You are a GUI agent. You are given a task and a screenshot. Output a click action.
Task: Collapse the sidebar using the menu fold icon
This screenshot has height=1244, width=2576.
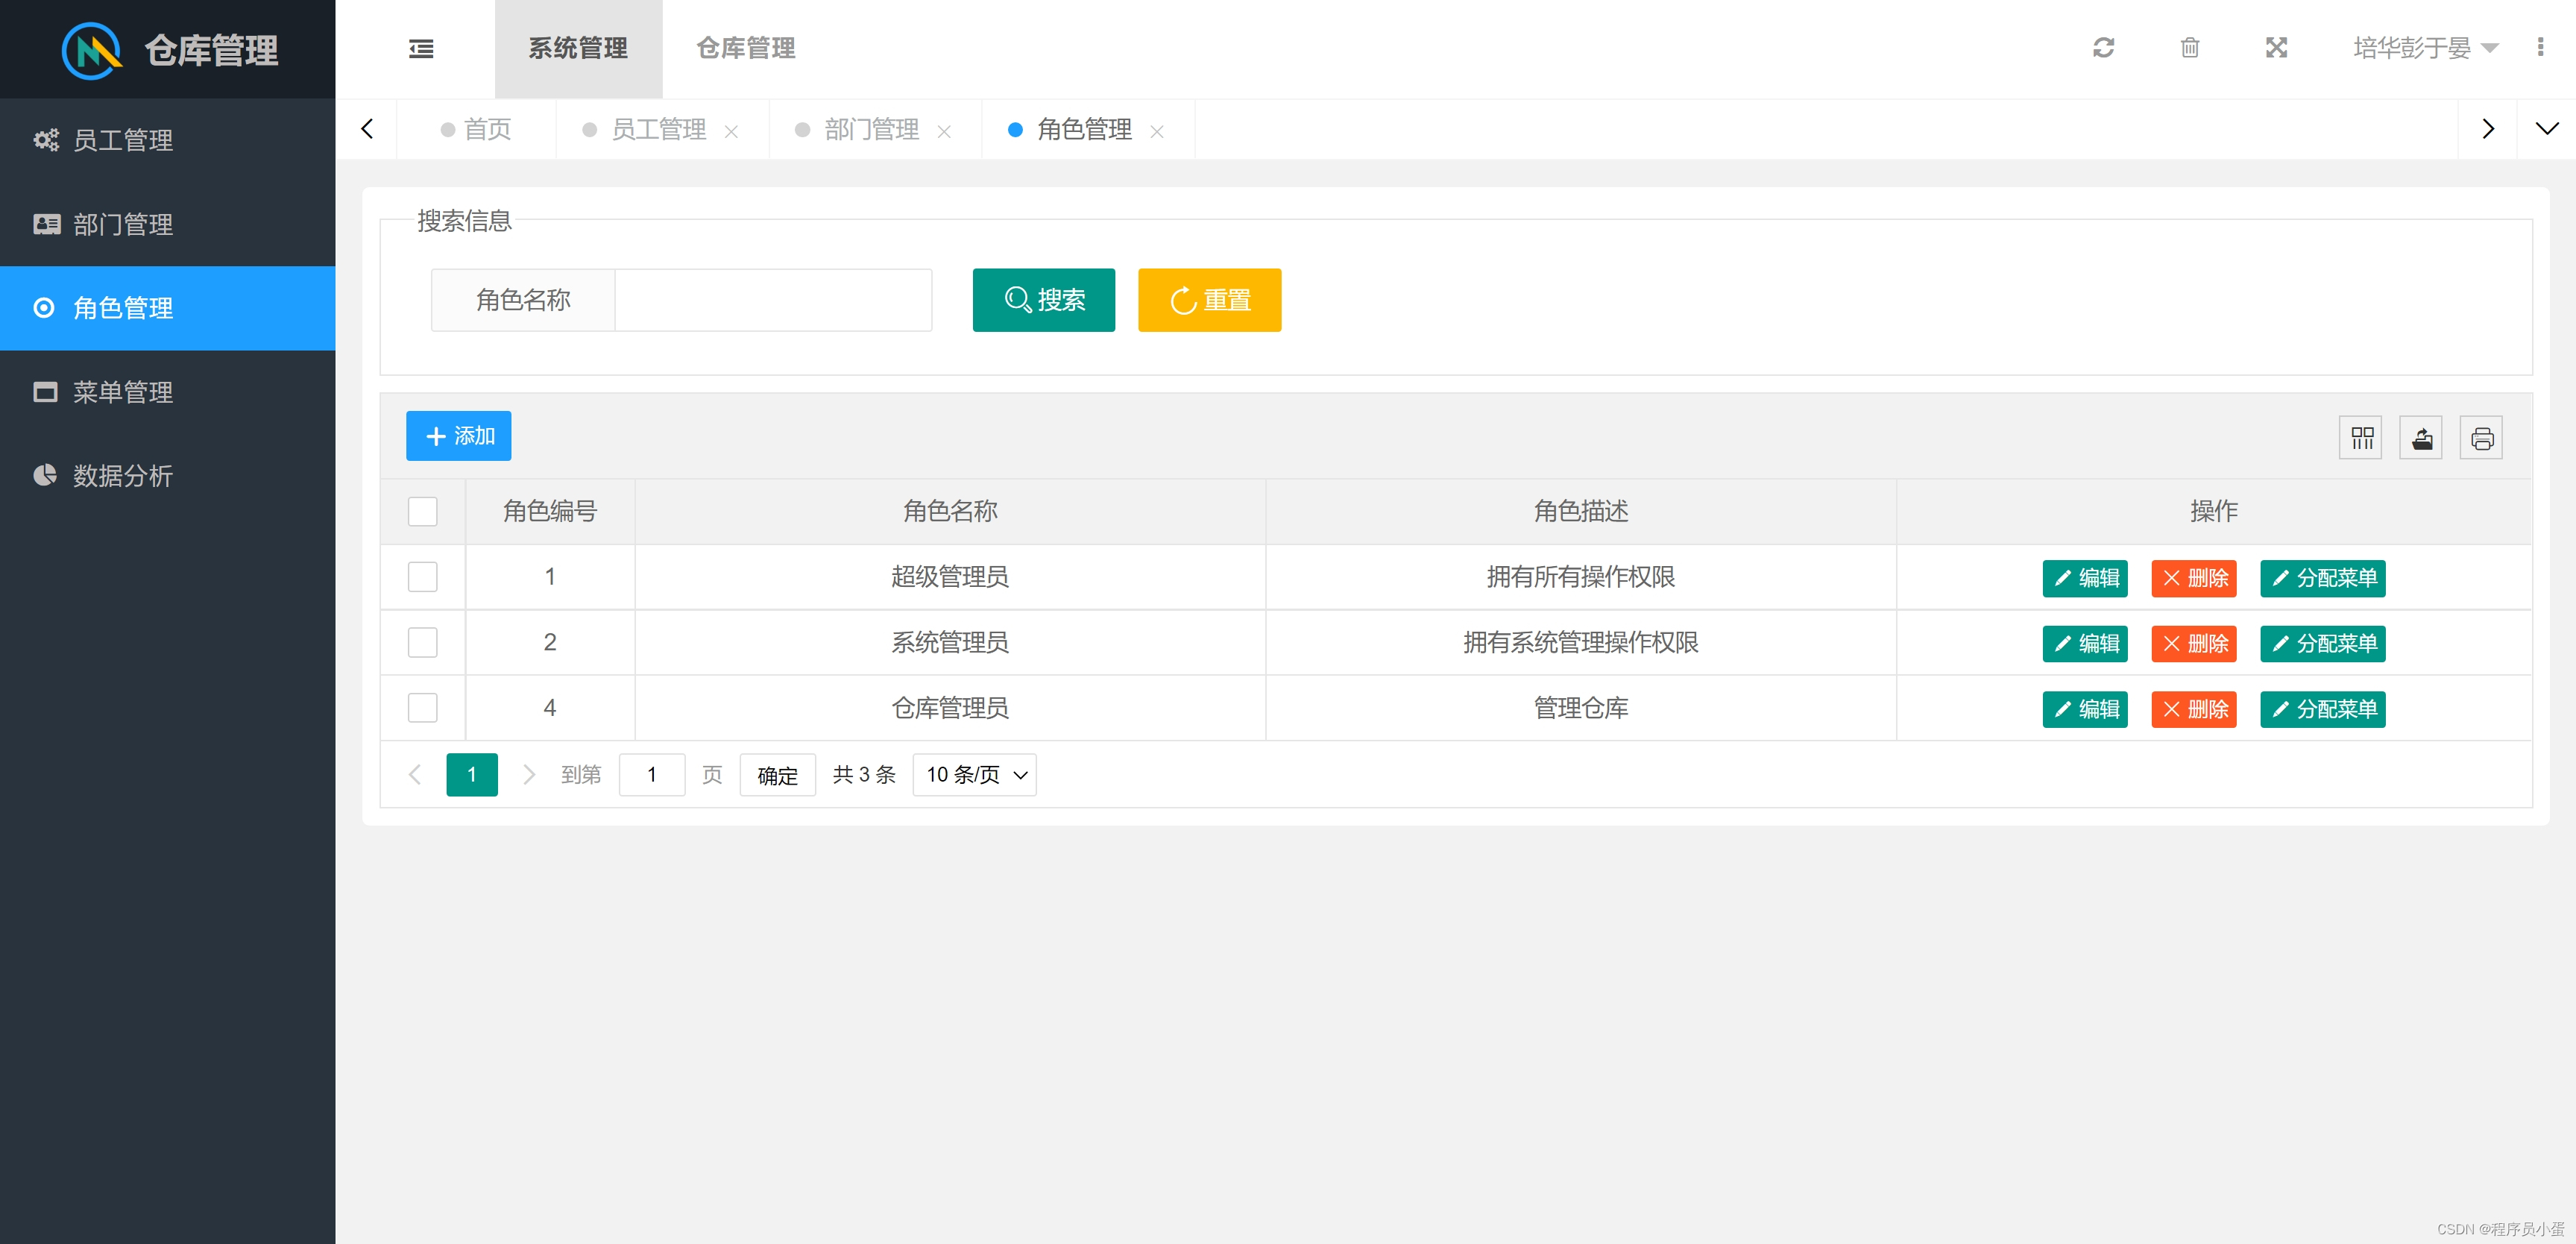pyautogui.click(x=421, y=48)
